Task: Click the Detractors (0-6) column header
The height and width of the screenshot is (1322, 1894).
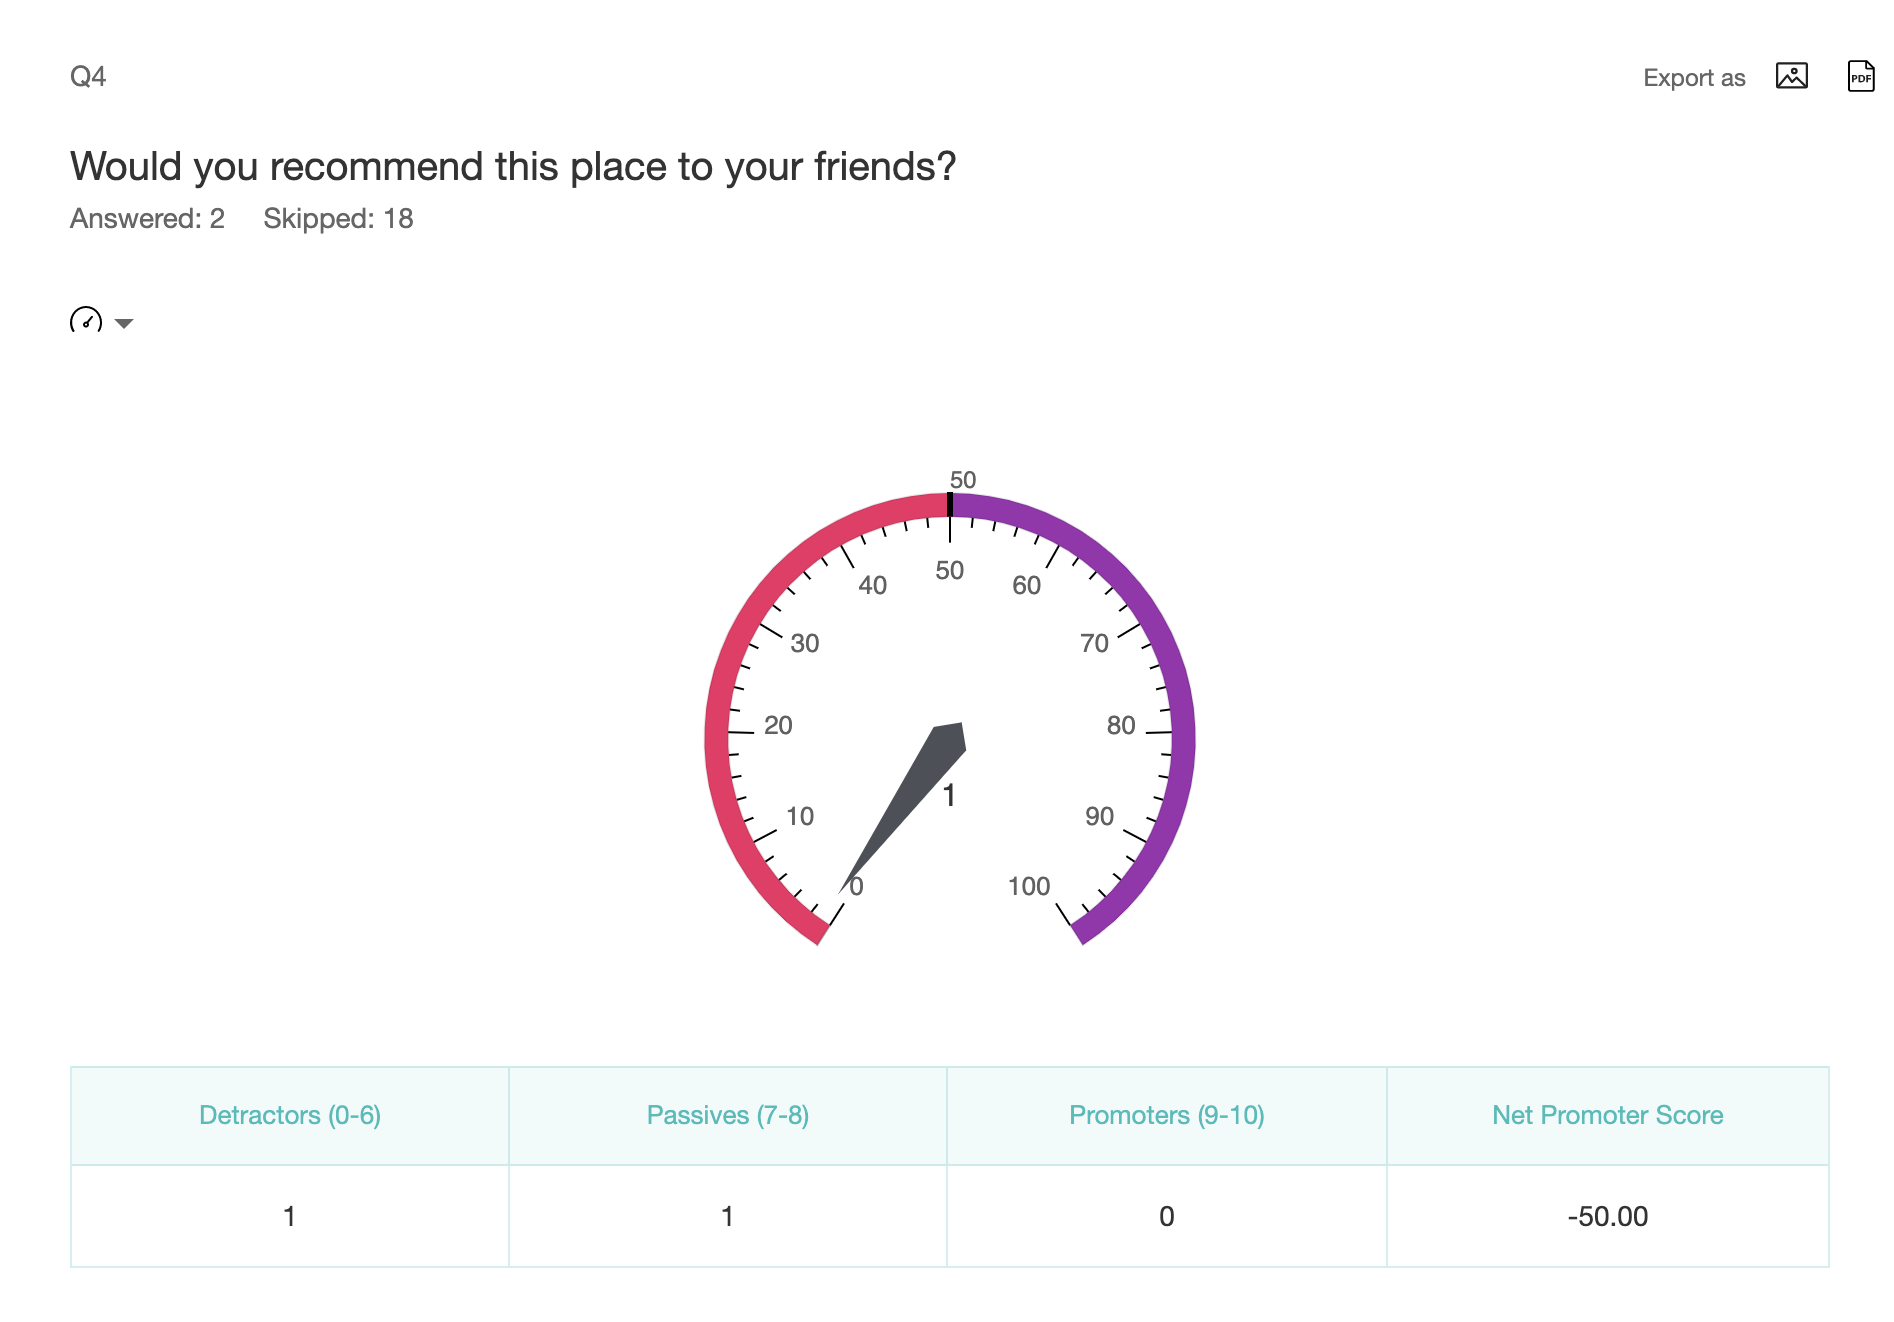Action: coord(290,1115)
